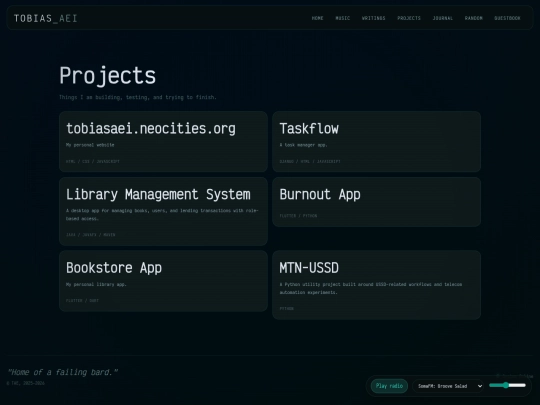Click the 'Things I am building' subtitle

click(138, 97)
